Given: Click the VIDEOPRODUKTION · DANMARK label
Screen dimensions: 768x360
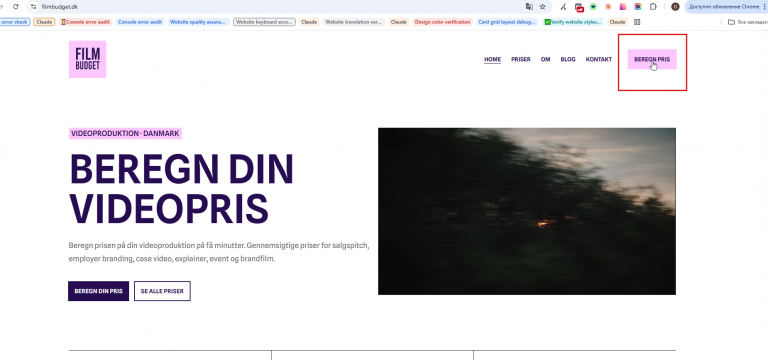Looking at the screenshot, I should 125,134.
